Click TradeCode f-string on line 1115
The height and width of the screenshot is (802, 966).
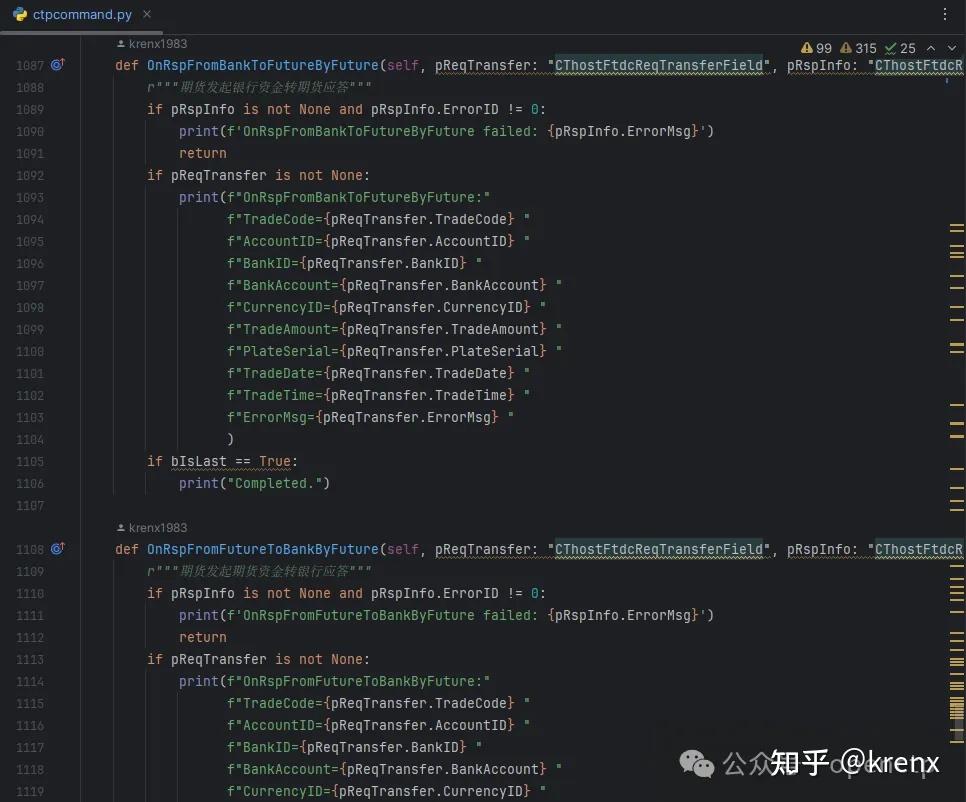click(378, 703)
